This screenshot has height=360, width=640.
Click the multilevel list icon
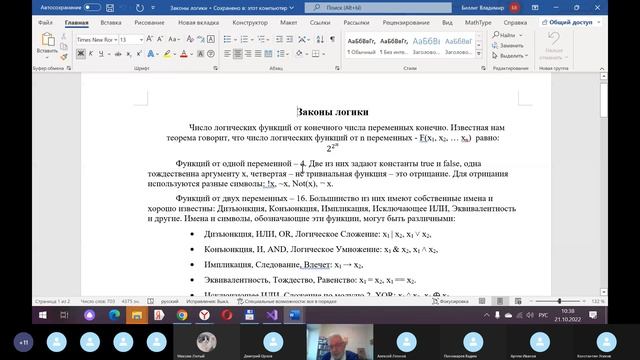tap(261, 39)
